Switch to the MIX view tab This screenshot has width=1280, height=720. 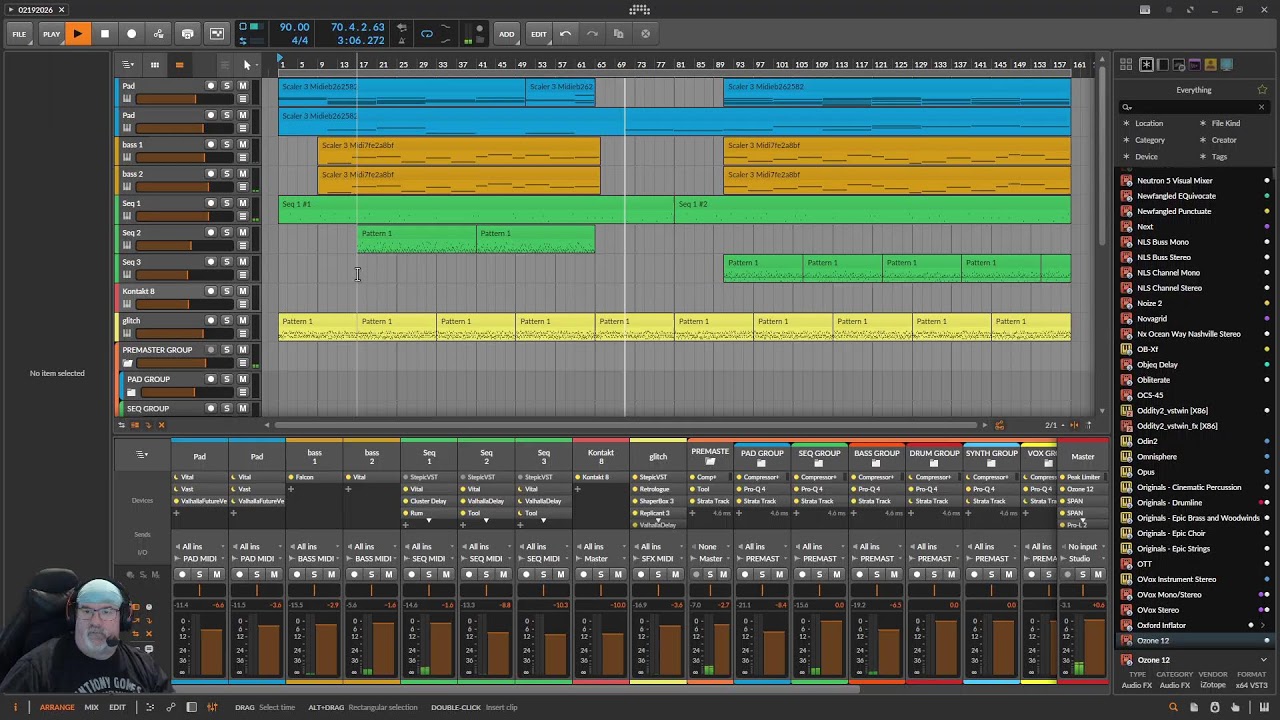91,707
